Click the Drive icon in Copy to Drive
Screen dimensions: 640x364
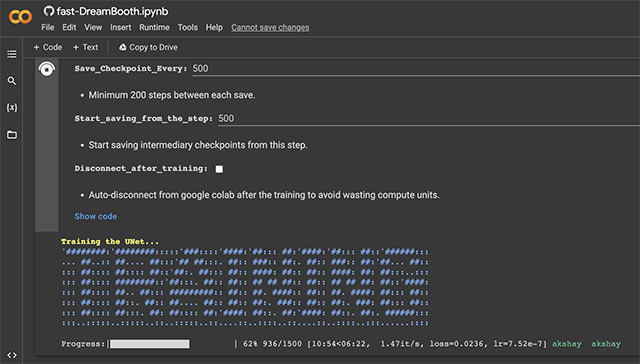point(122,47)
